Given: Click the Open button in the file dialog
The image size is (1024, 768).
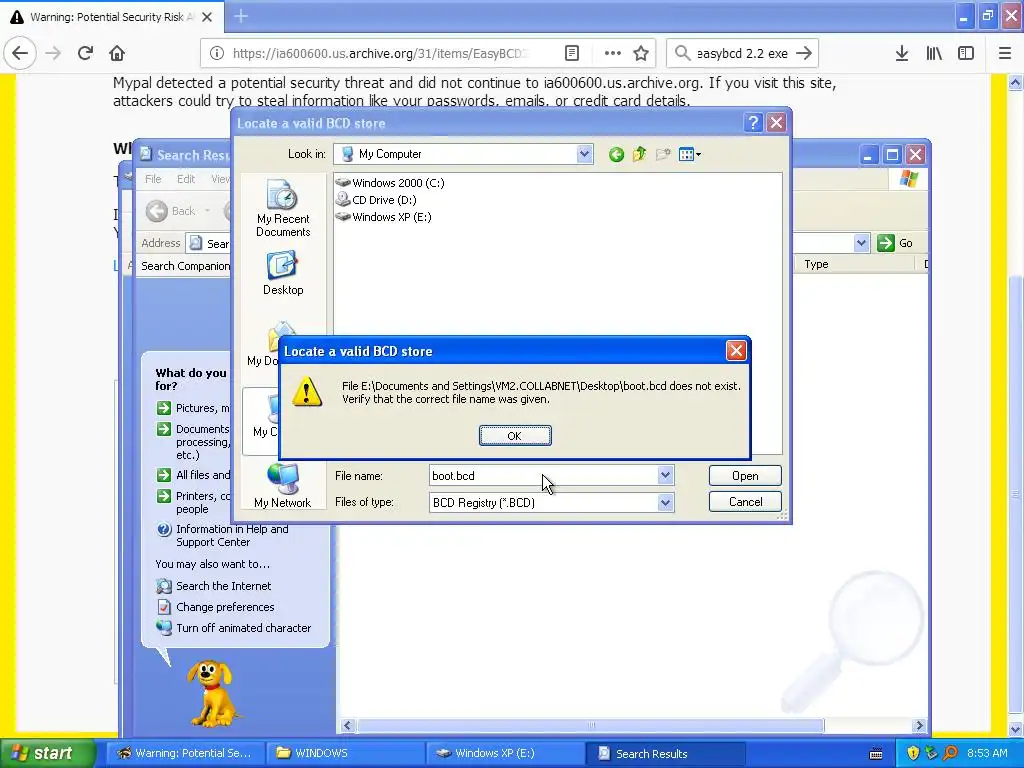Looking at the screenshot, I should 745,475.
